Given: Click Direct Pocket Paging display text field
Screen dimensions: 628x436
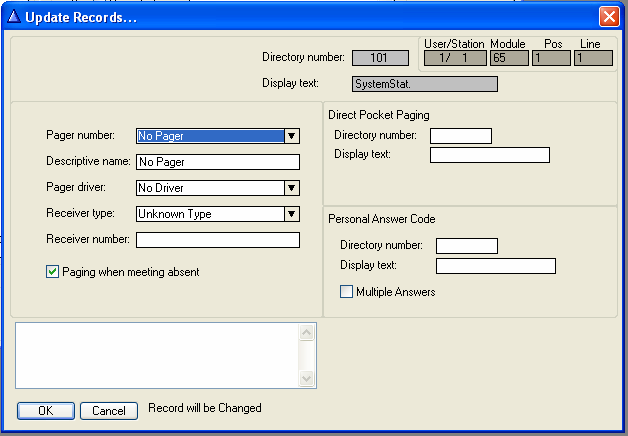Looking at the screenshot, I should [x=489, y=155].
